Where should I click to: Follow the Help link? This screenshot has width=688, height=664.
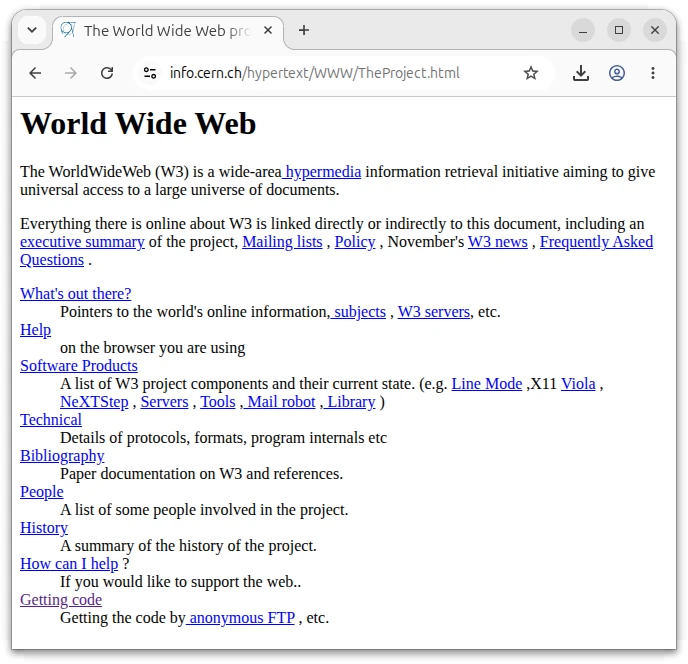pyautogui.click(x=36, y=330)
